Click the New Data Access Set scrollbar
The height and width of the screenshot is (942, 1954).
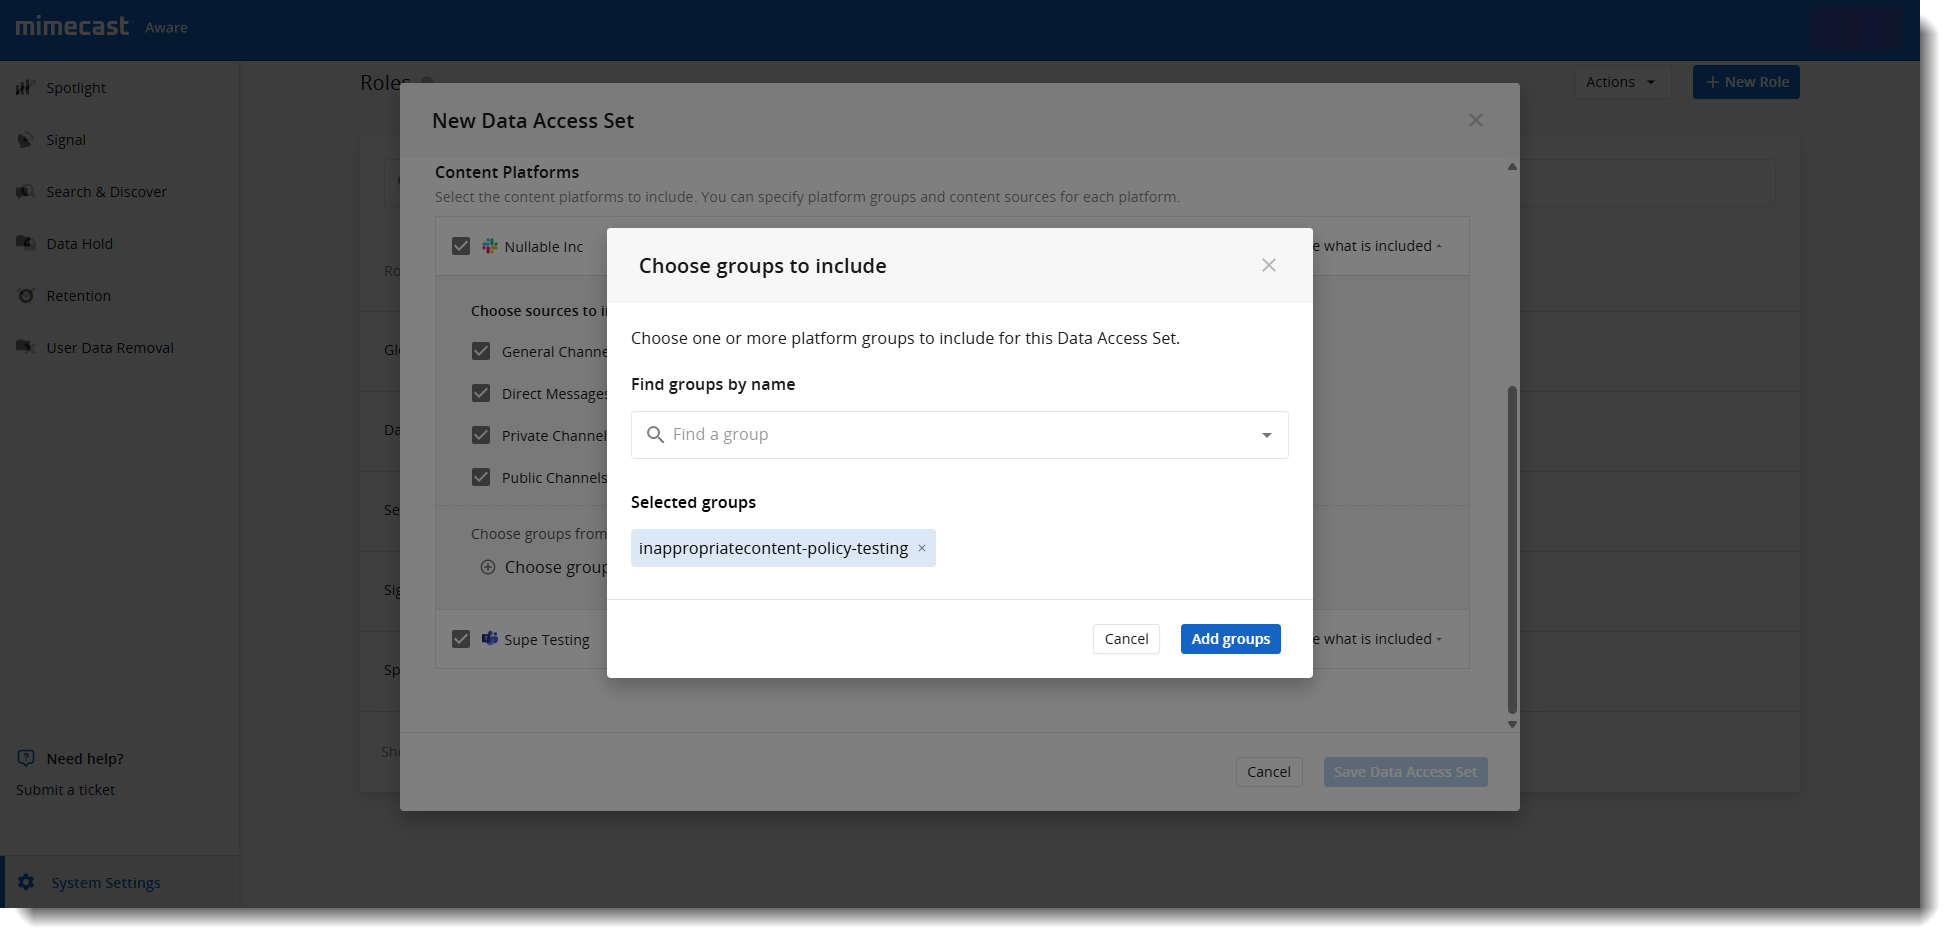click(x=1512, y=548)
